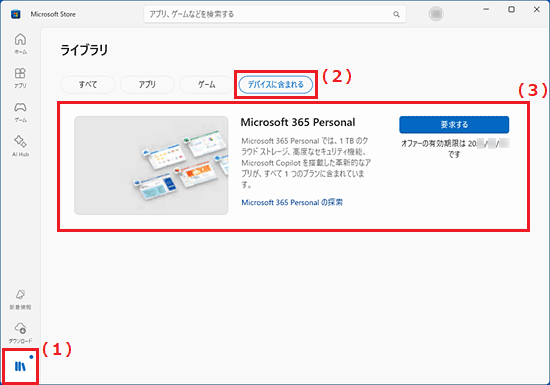Viewport: 550px width, 385px height.
Task: Select the アプリ filter tab
Action: tap(147, 85)
